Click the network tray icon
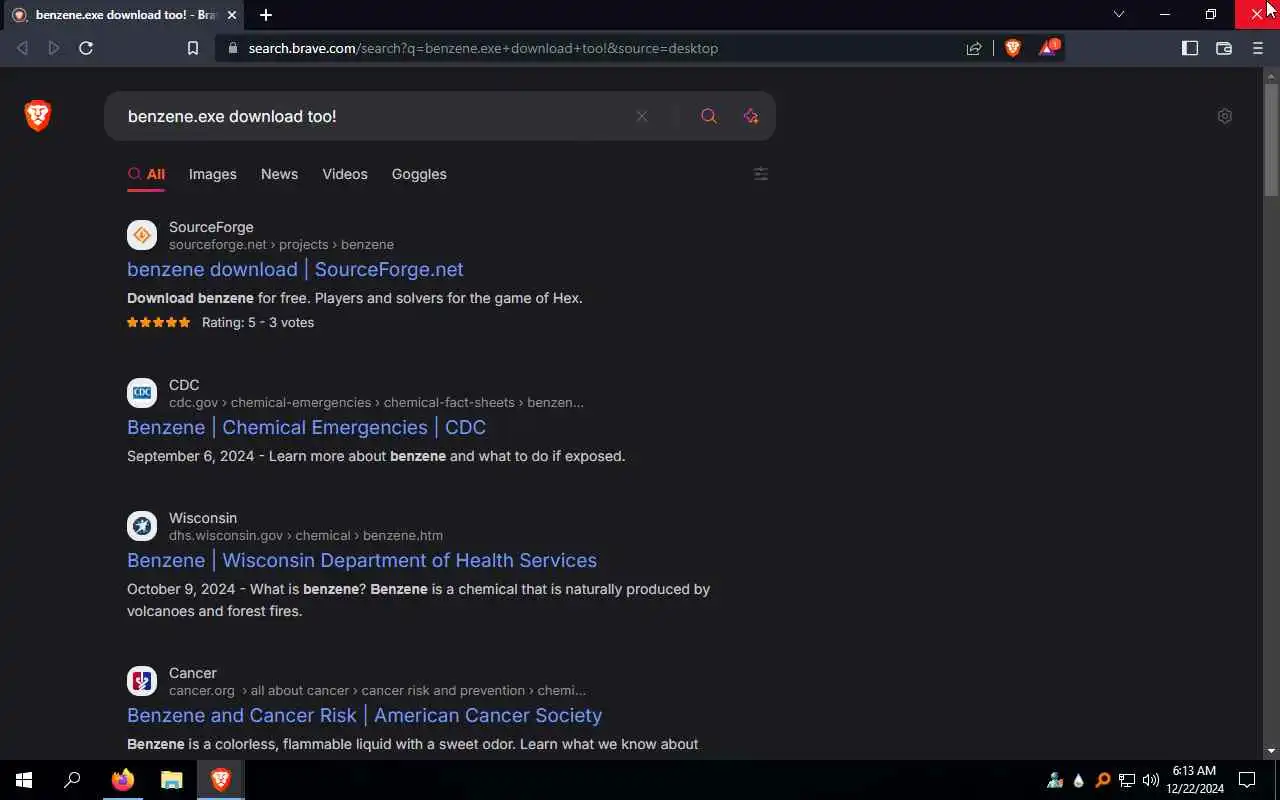The width and height of the screenshot is (1280, 800). [1127, 780]
